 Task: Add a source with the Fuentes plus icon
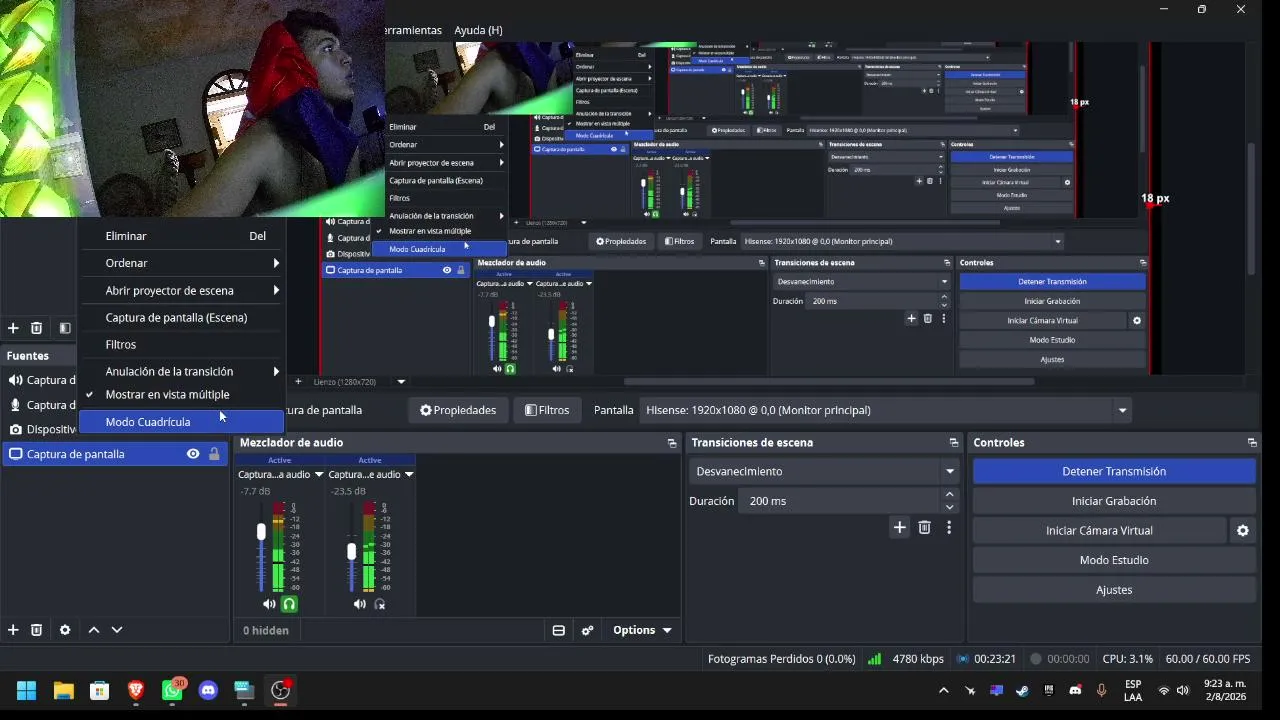point(13,630)
